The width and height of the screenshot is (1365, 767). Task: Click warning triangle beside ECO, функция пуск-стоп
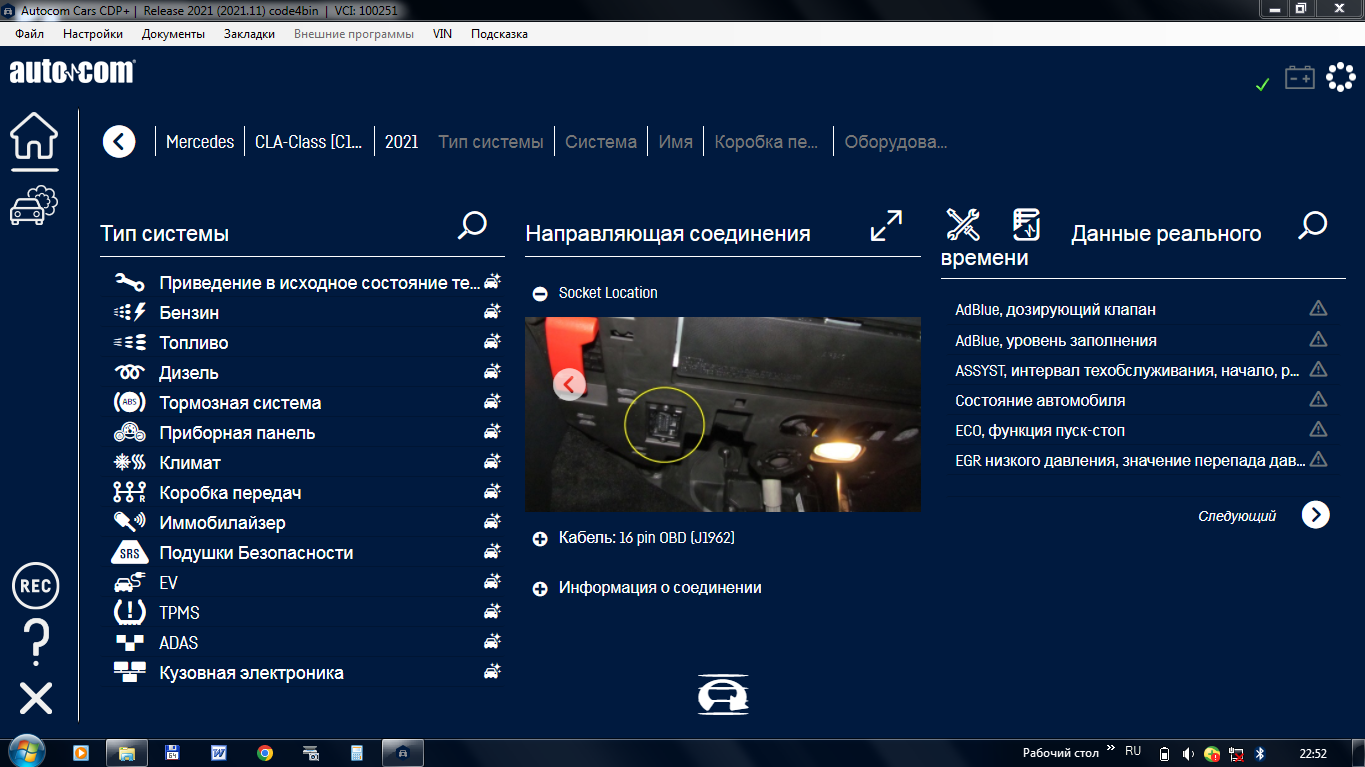[1318, 429]
